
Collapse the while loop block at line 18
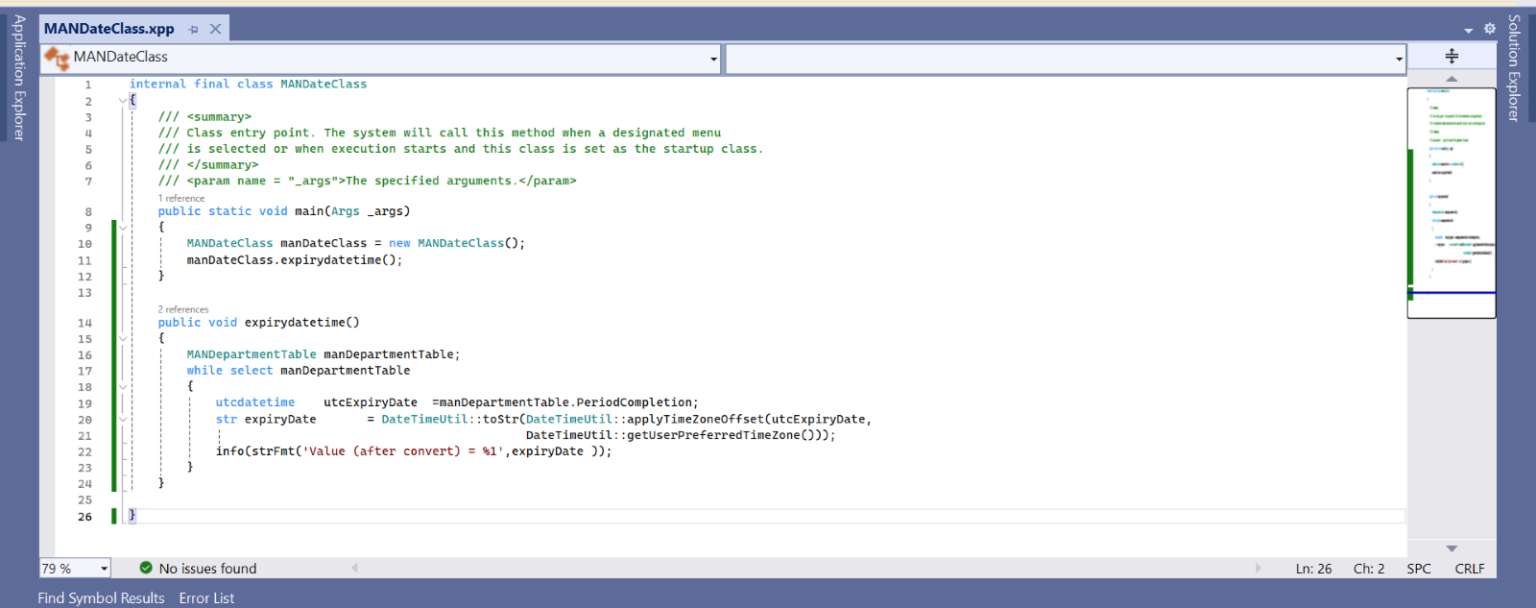(122, 386)
